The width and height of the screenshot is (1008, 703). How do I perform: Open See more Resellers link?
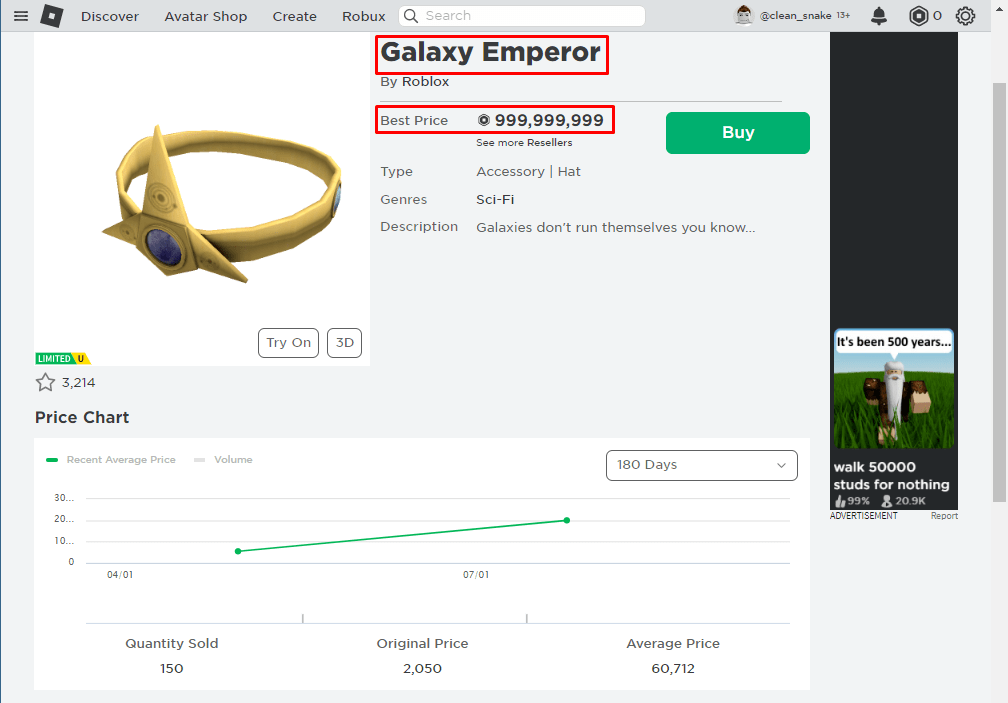(x=524, y=143)
